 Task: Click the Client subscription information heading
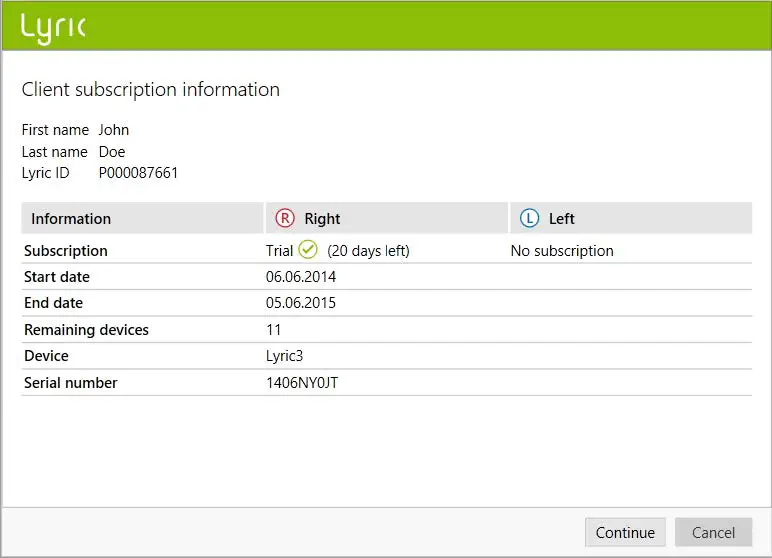[x=151, y=90]
